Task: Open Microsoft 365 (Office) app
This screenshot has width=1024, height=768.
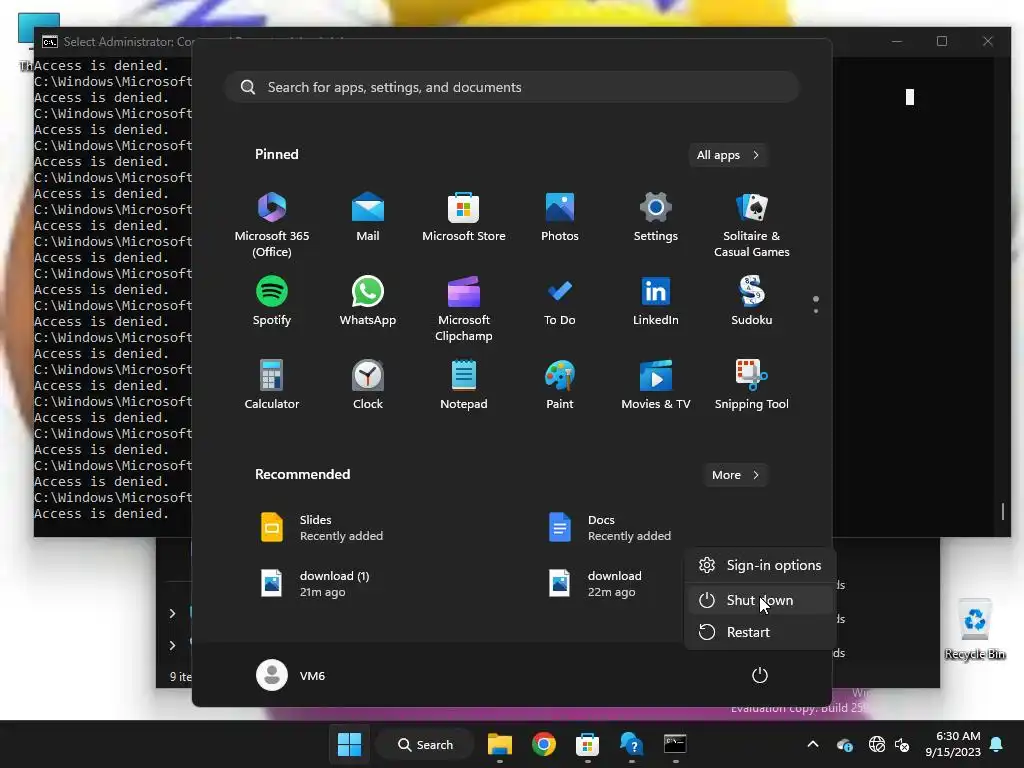Action: tap(272, 225)
